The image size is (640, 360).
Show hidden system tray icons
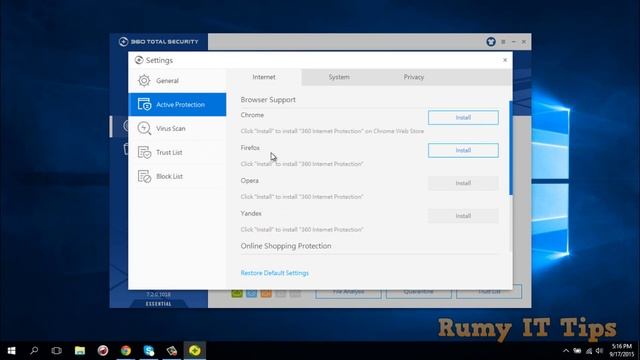point(566,351)
